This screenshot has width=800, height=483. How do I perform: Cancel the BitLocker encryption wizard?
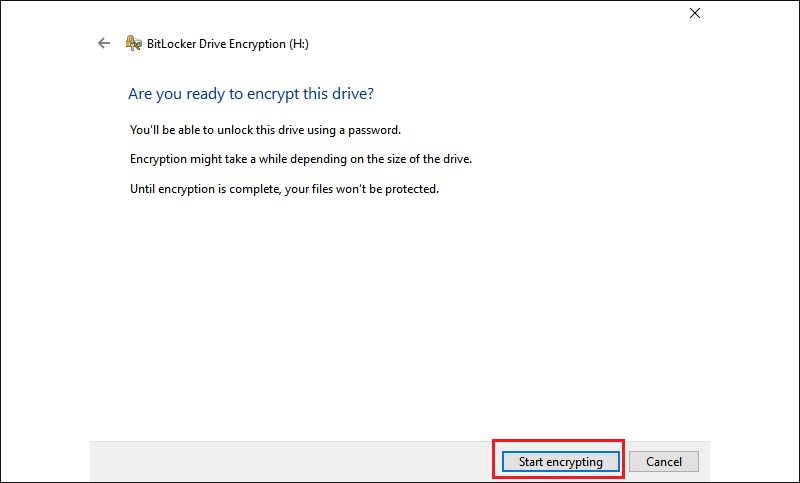point(663,462)
